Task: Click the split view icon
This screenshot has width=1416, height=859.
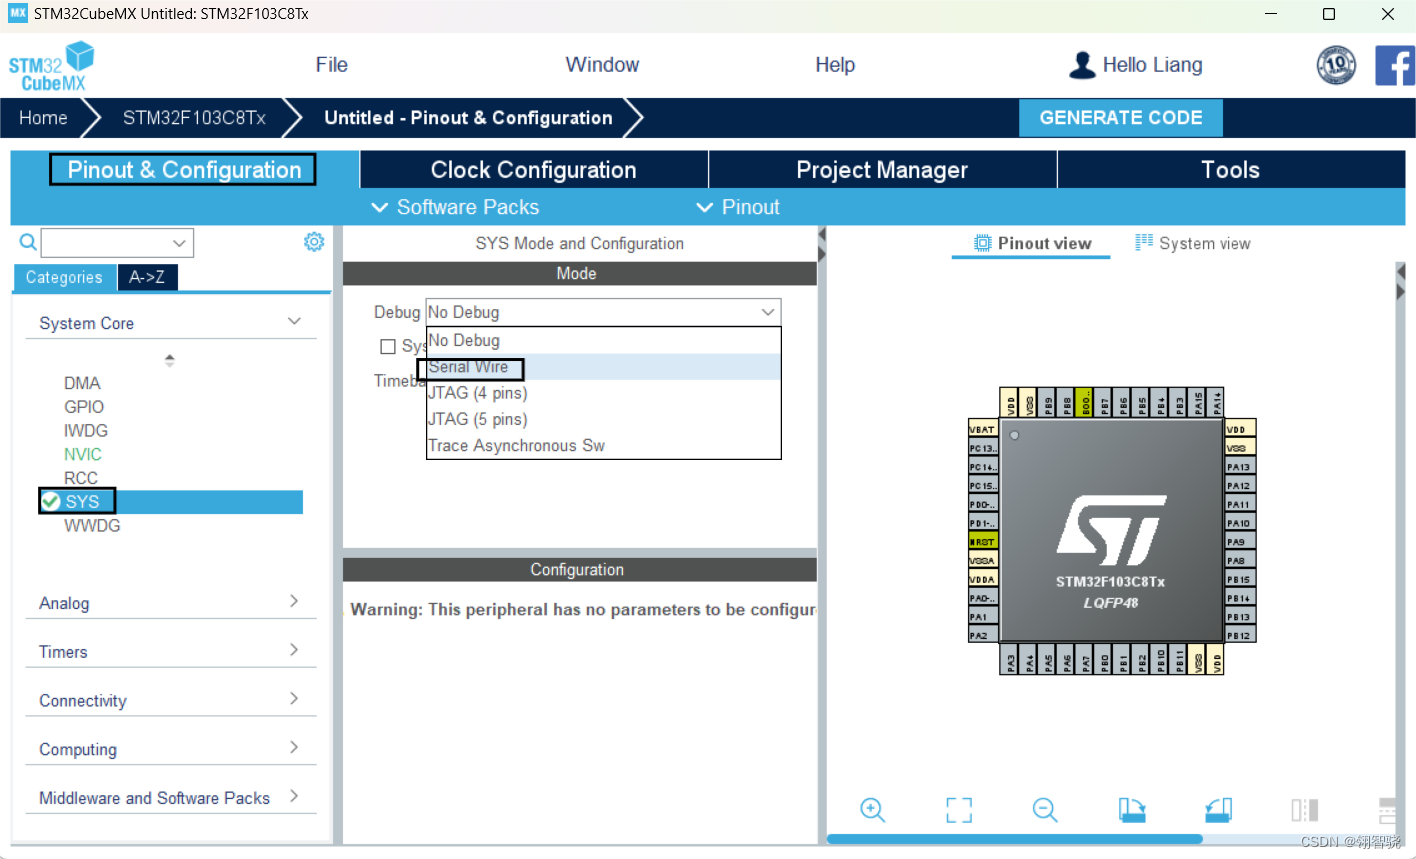Action: 1305,810
